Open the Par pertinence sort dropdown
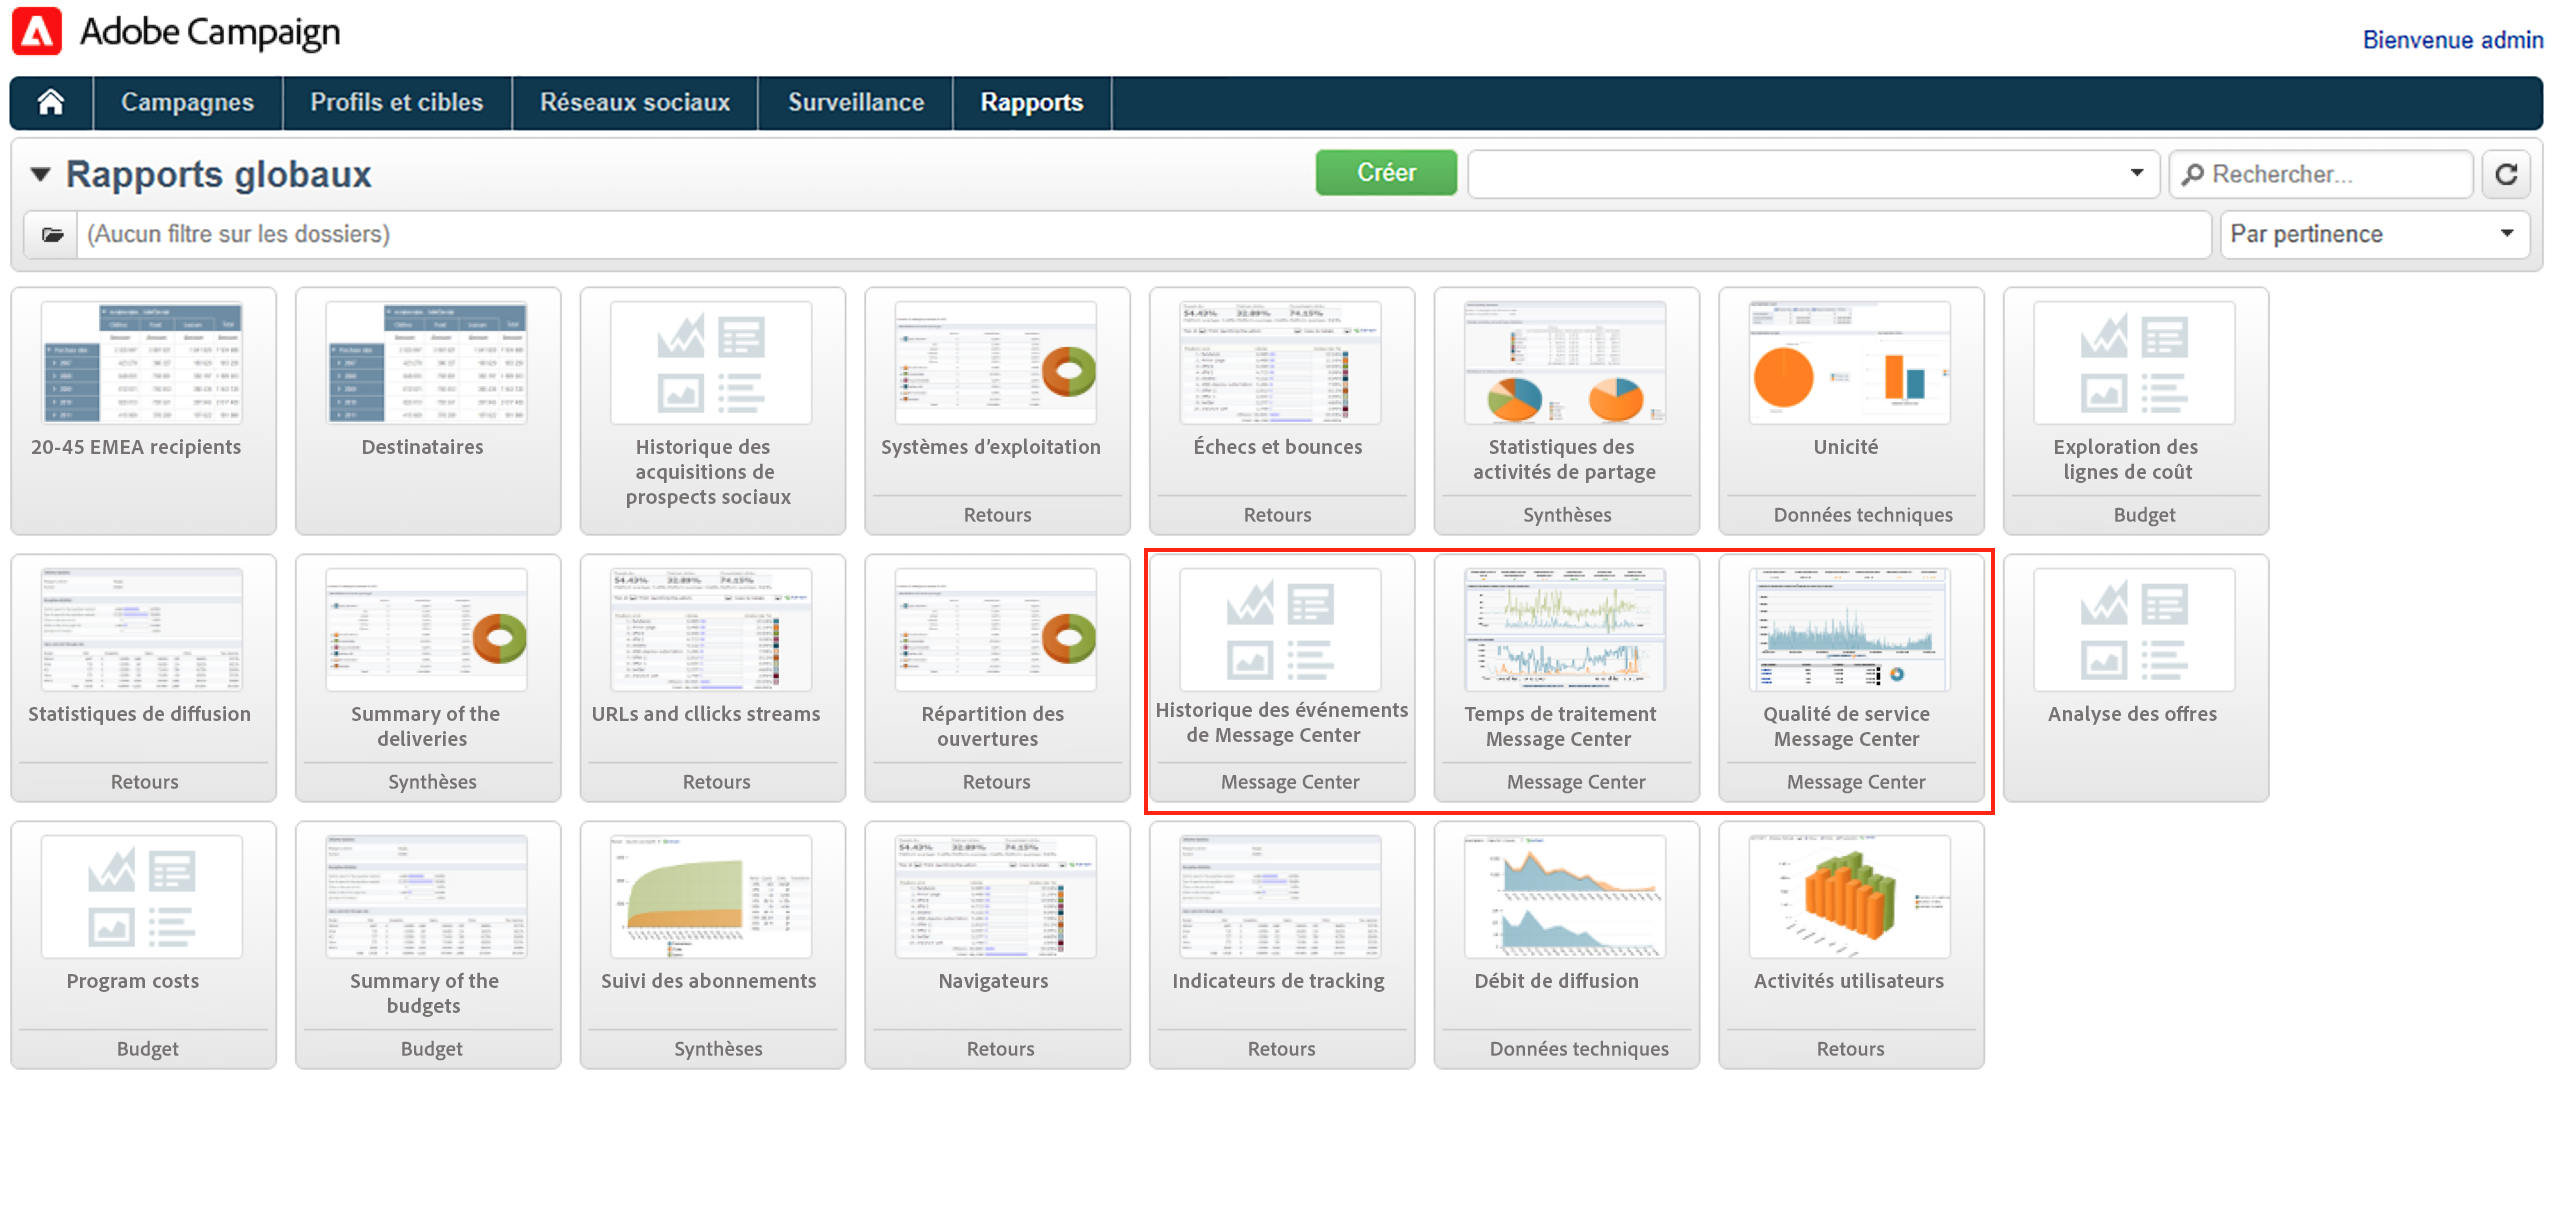Image resolution: width=2552 pixels, height=1222 pixels. tap(2375, 234)
